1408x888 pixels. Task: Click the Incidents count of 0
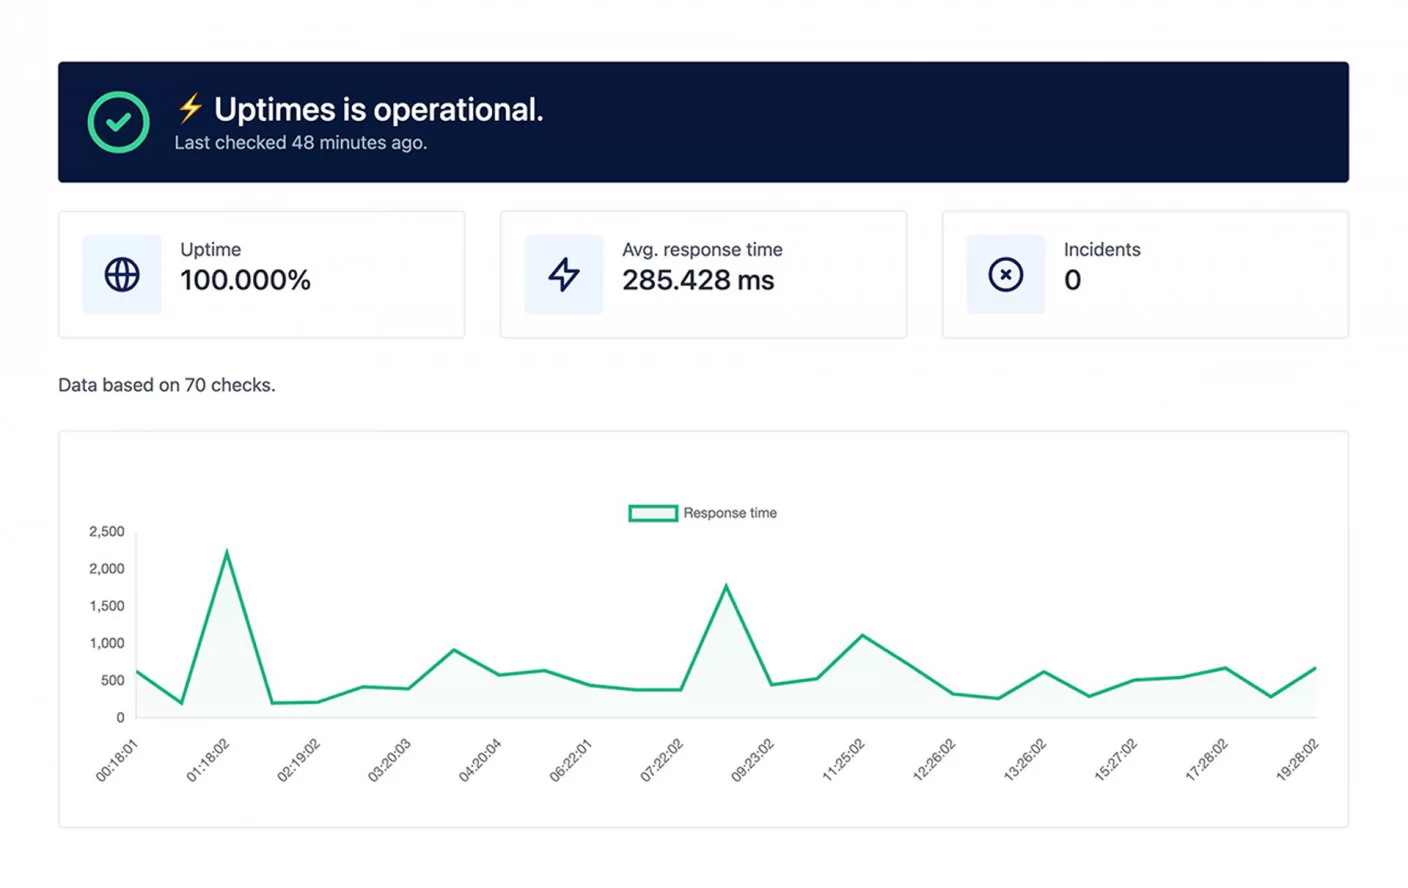point(1072,280)
